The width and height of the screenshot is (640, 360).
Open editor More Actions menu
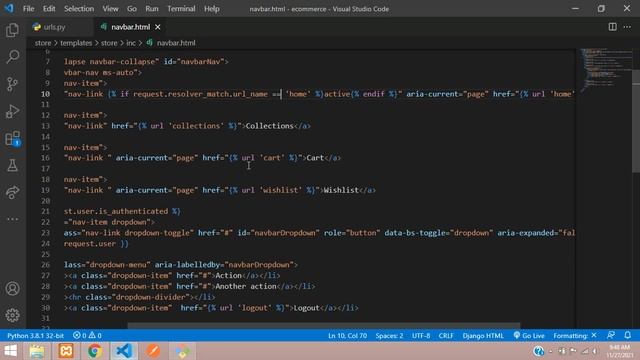tap(627, 27)
